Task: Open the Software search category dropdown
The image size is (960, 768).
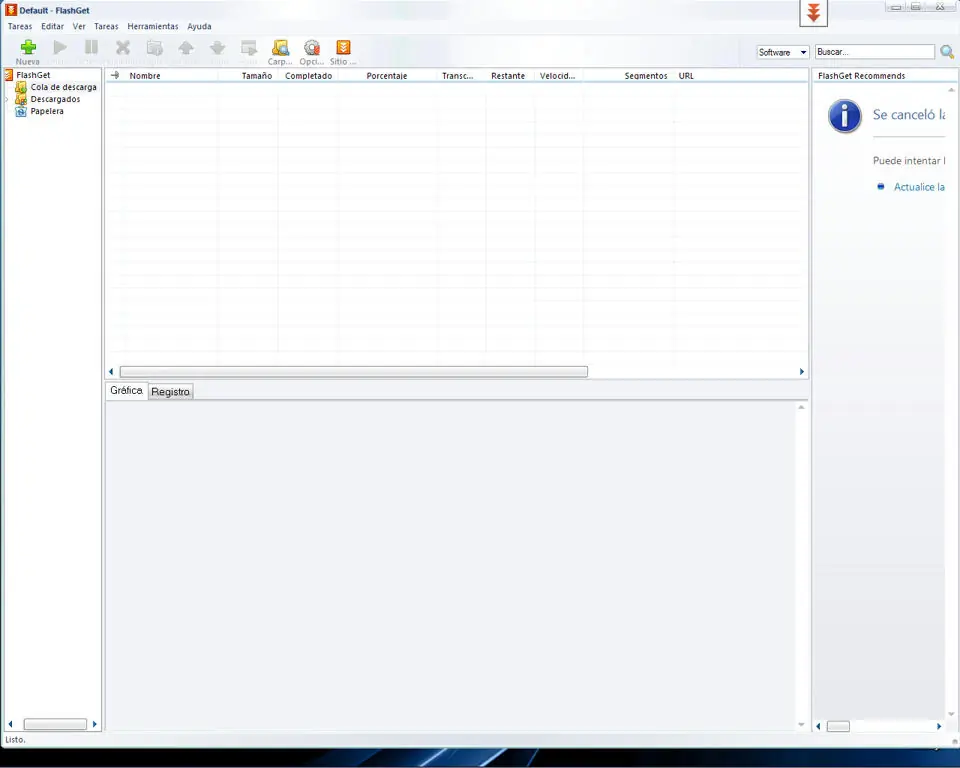Action: pos(783,52)
